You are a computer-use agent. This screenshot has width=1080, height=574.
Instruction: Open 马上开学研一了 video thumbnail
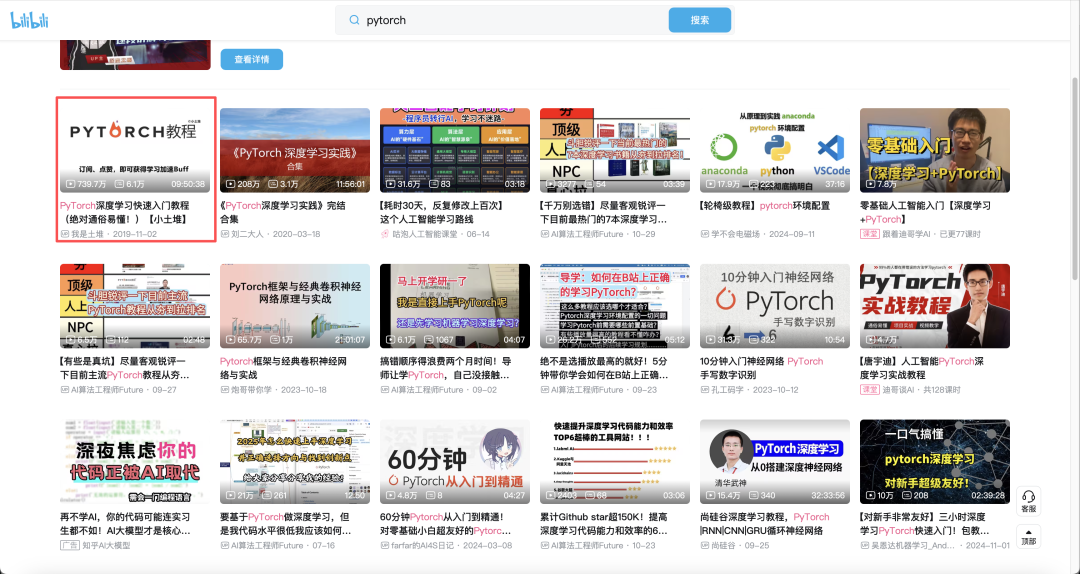click(455, 306)
